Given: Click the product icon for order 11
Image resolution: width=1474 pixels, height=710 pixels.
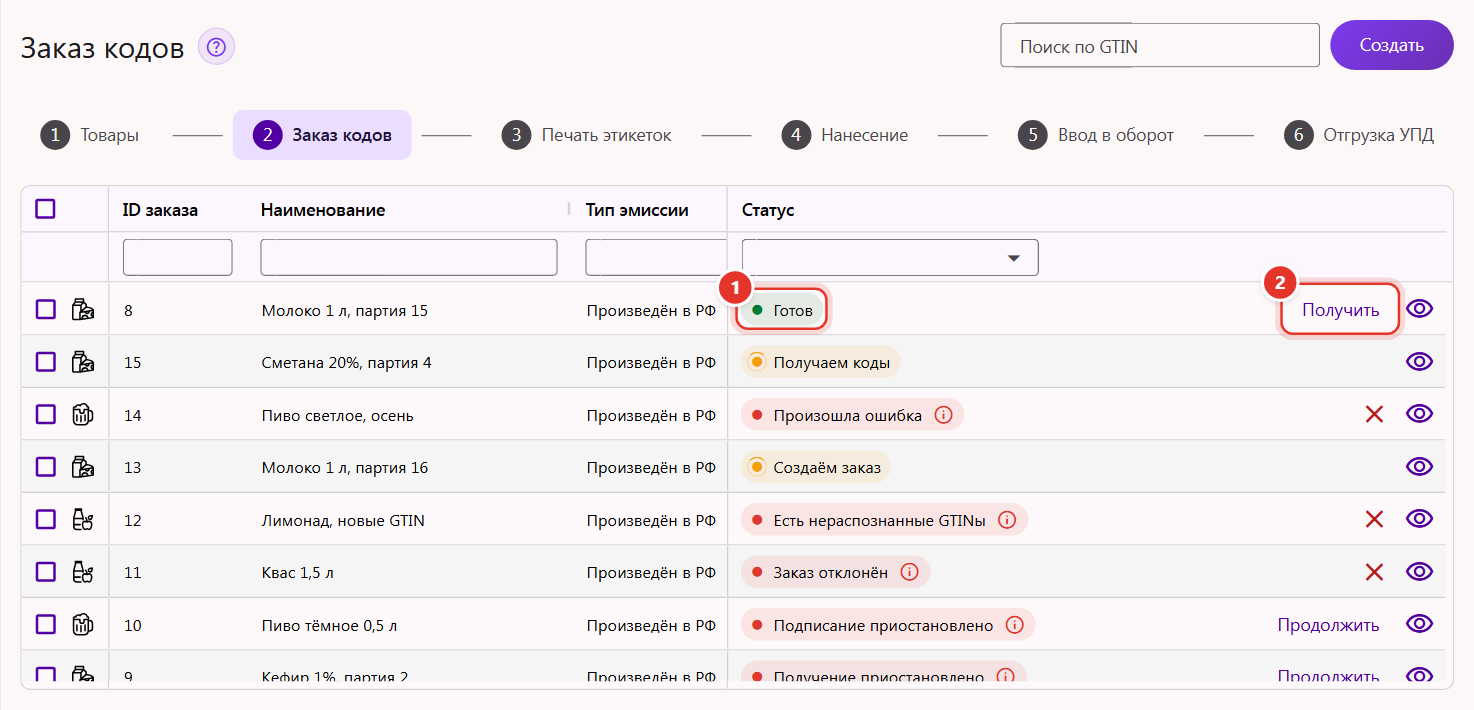Looking at the screenshot, I should click(x=83, y=572).
